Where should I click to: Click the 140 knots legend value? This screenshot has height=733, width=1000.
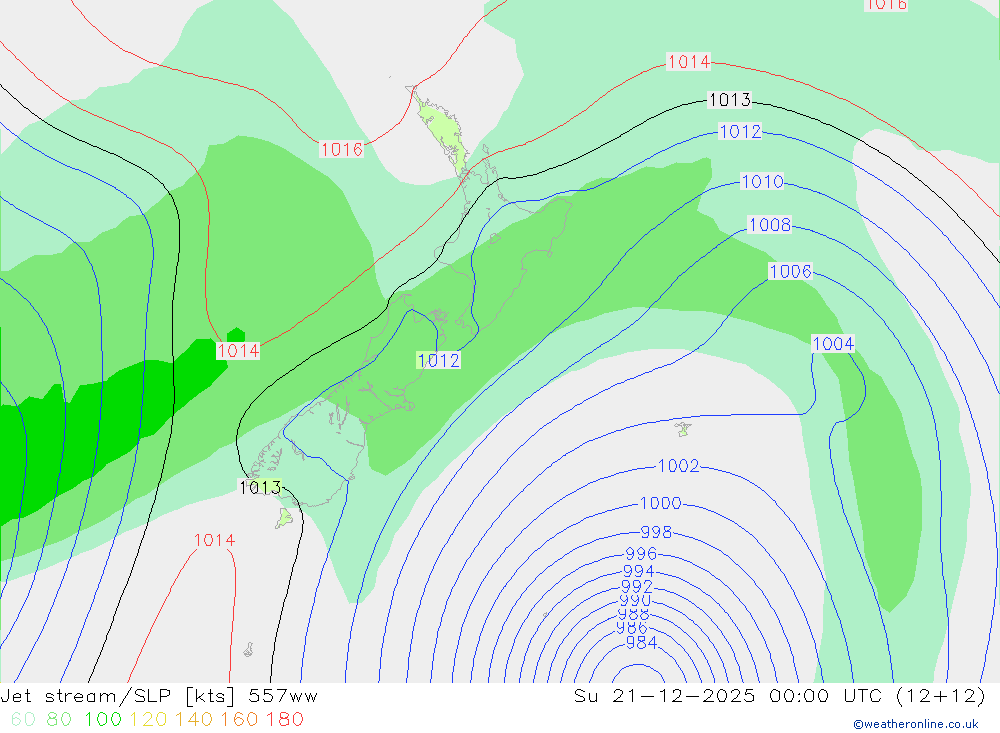point(194,720)
